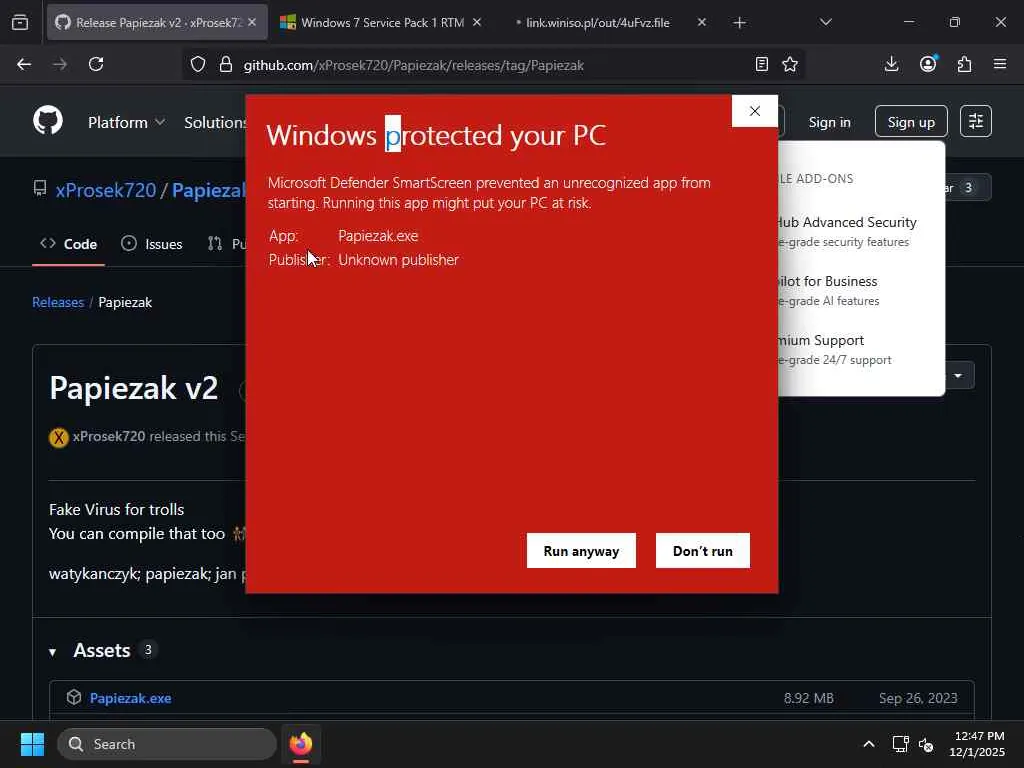The image size is (1024, 768).
Task: Click the Papiezak.exe package icon
Action: pyautogui.click(x=74, y=697)
